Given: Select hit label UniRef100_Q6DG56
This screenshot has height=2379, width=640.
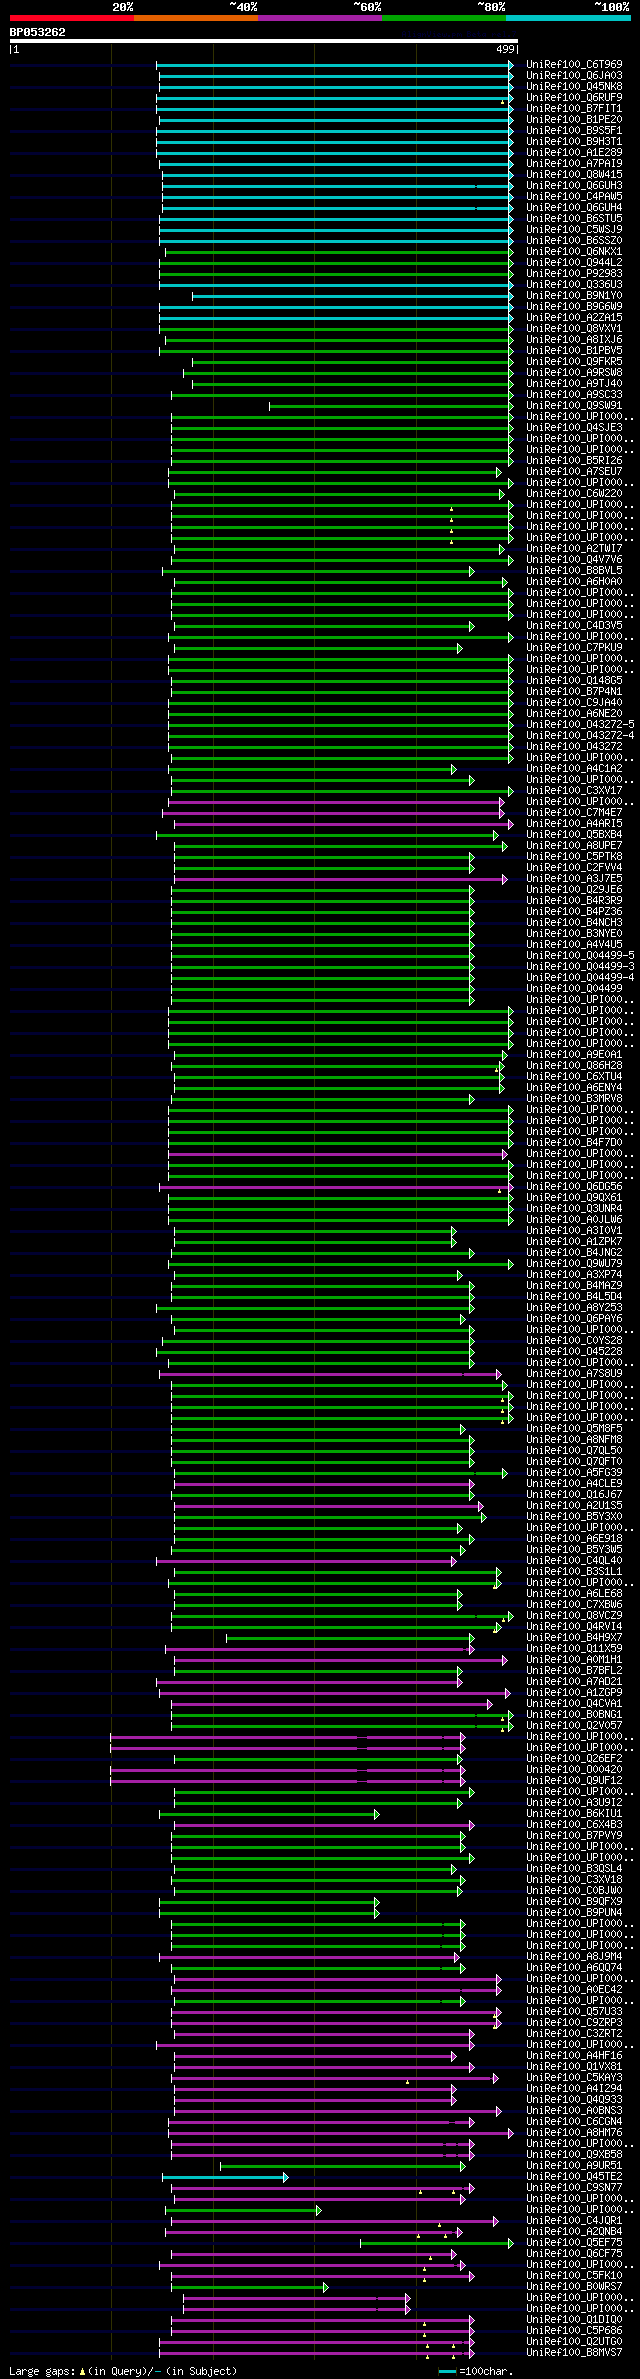Looking at the screenshot, I should [574, 1186].
